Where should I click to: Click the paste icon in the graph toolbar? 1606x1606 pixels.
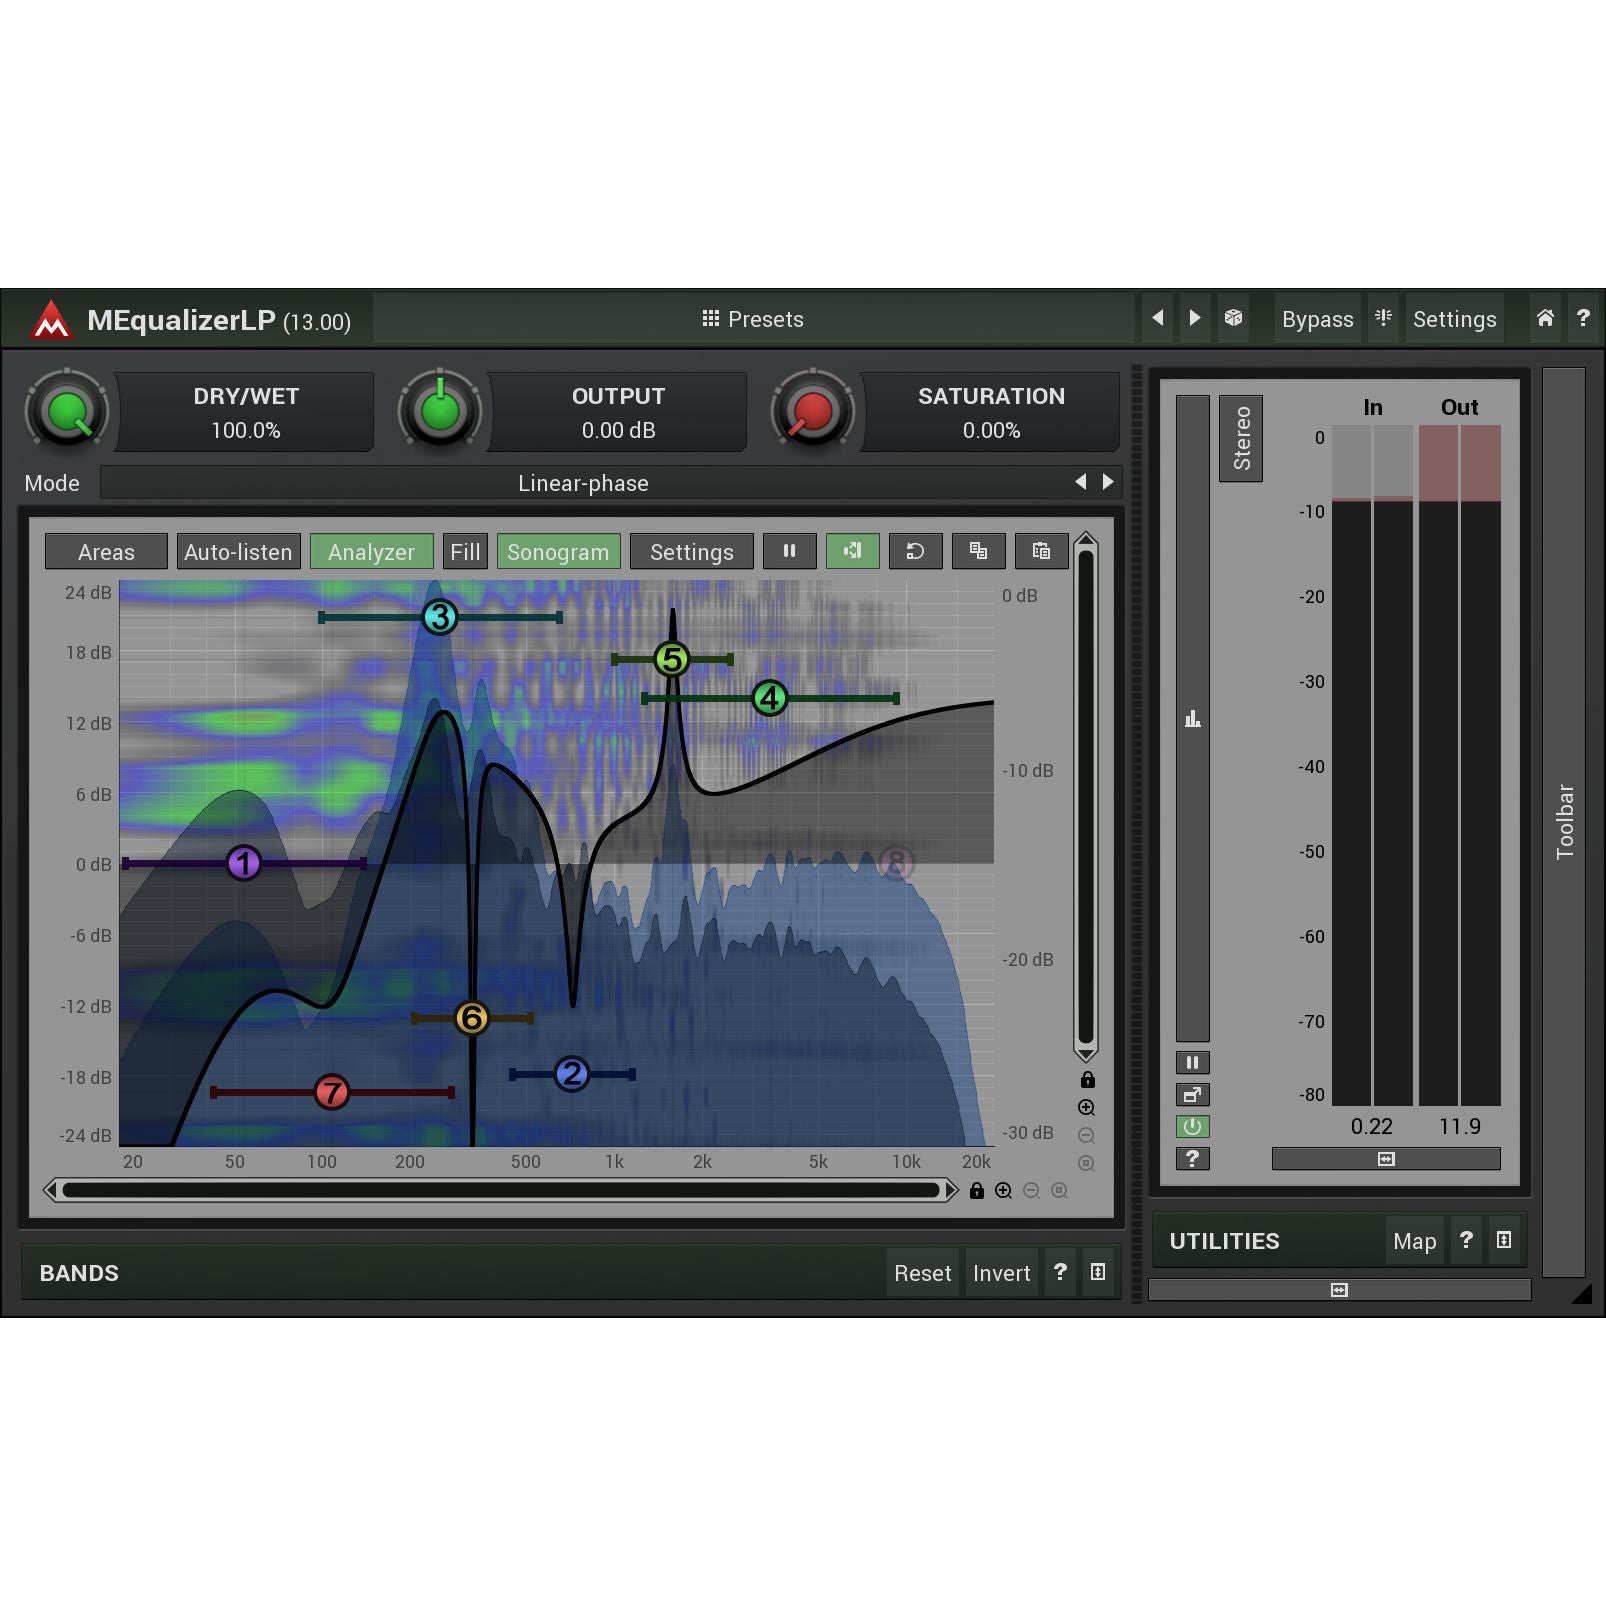coord(1041,551)
